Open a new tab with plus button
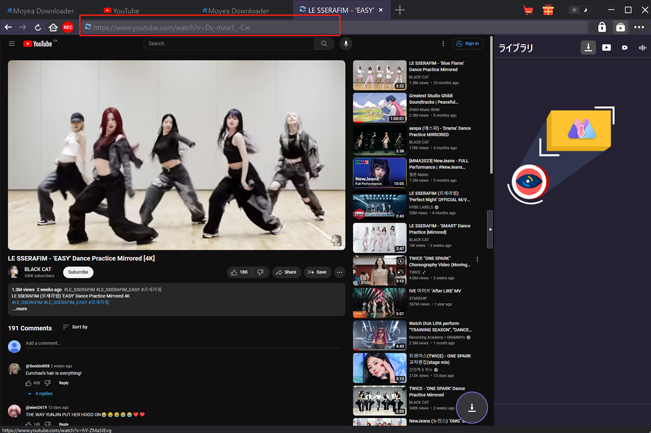The image size is (651, 433). 400,10
